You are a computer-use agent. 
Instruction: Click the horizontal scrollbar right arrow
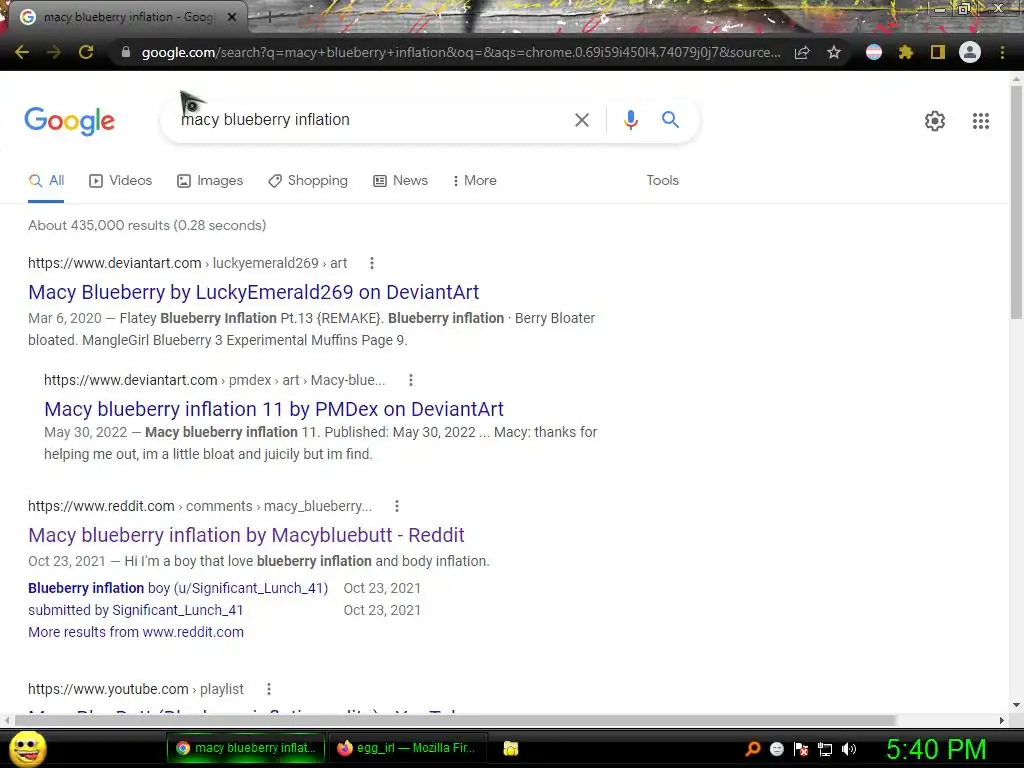1002,720
